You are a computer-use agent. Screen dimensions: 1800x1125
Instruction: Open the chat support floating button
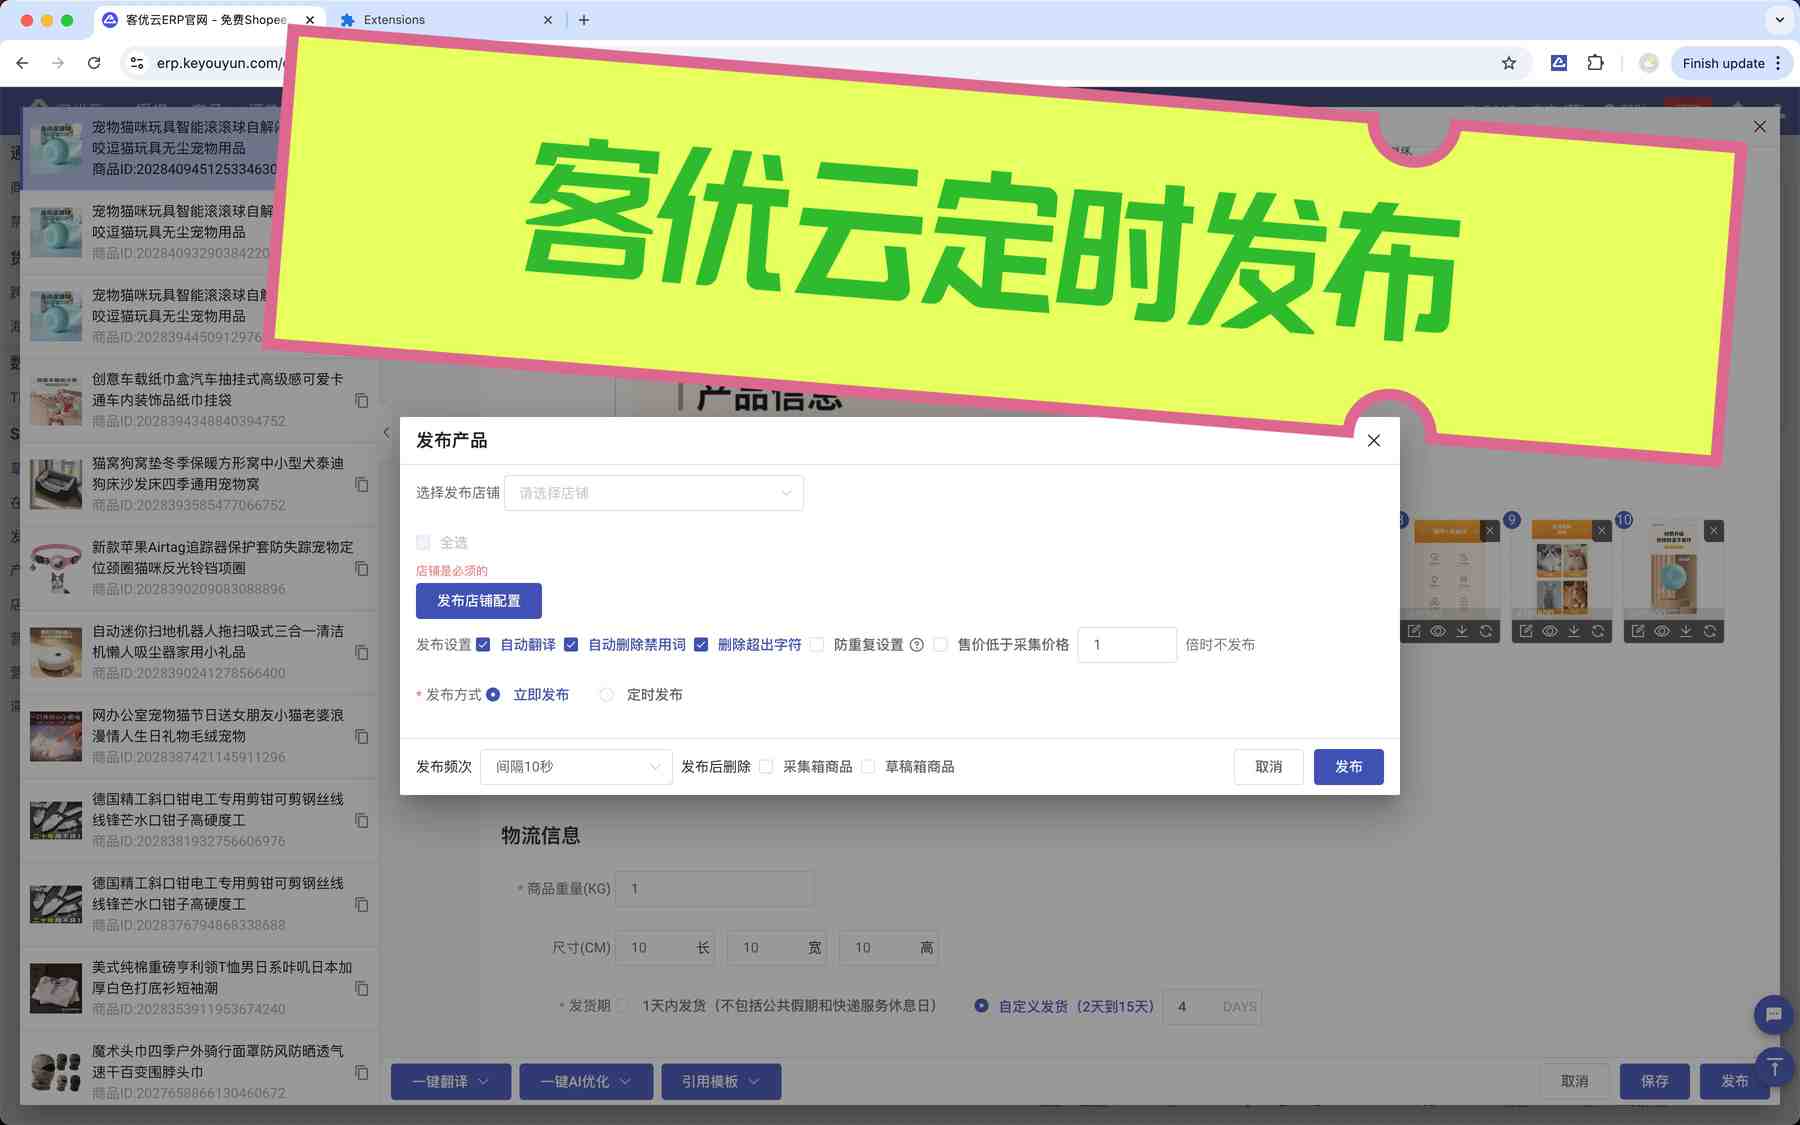click(x=1773, y=1015)
